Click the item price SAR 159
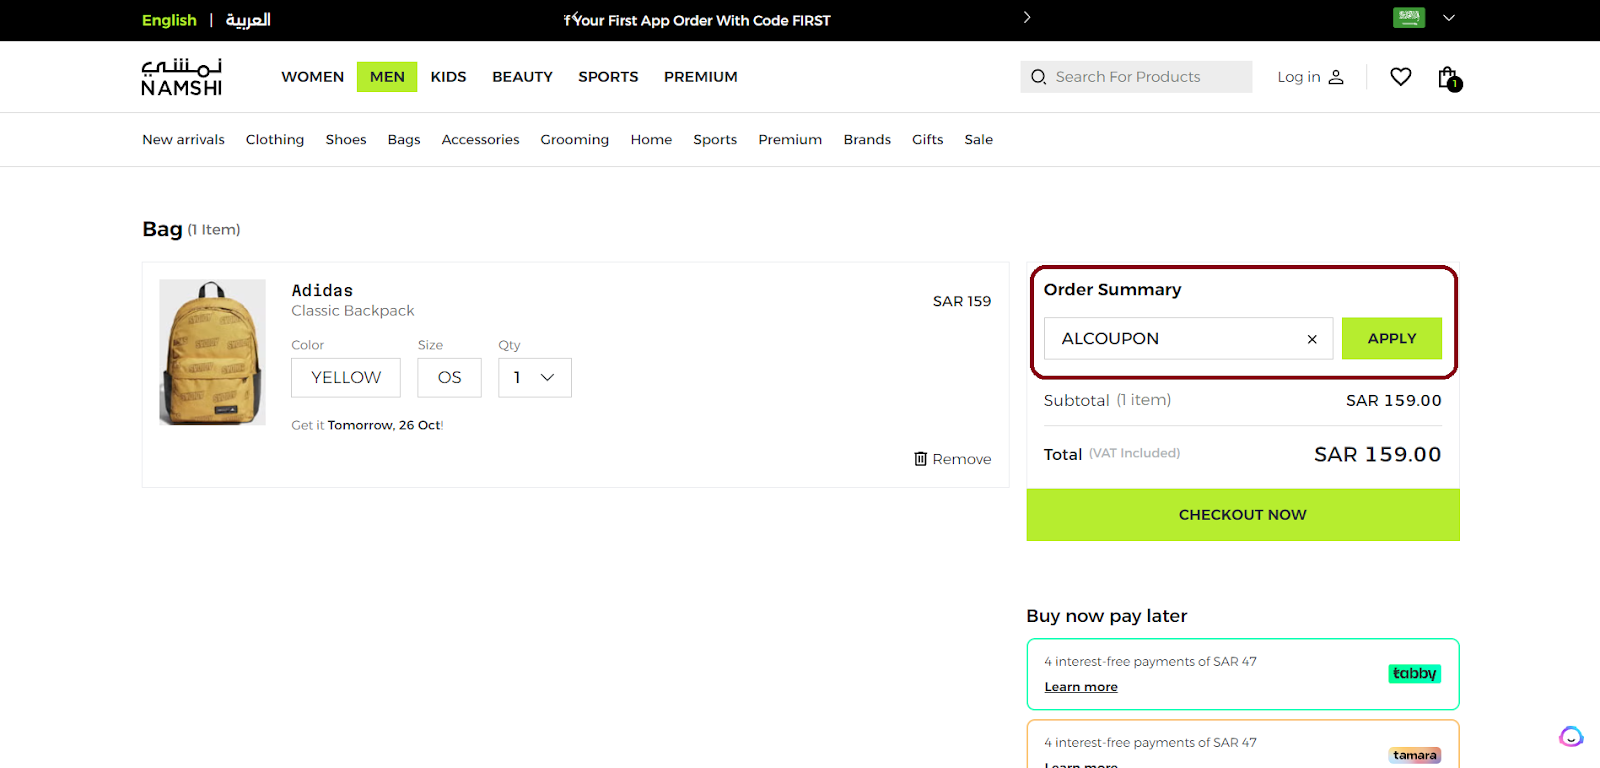Viewport: 1600px width, 768px height. pos(962,301)
